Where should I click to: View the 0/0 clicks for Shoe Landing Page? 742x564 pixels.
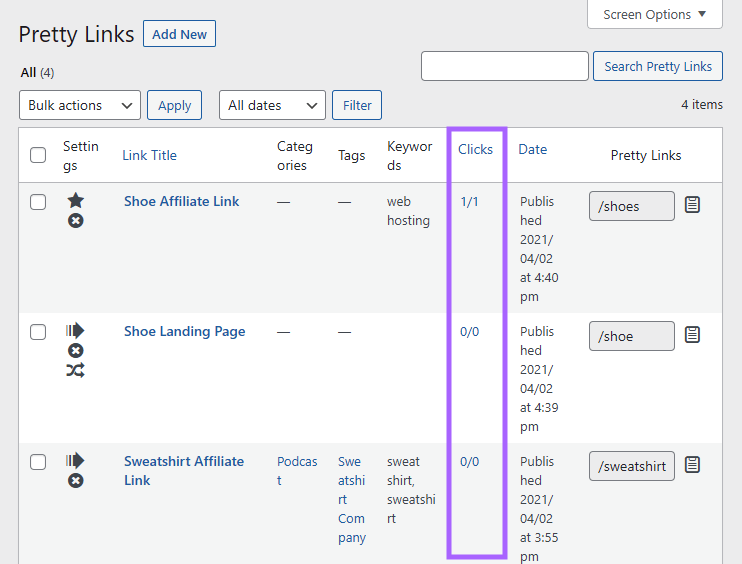(x=469, y=332)
